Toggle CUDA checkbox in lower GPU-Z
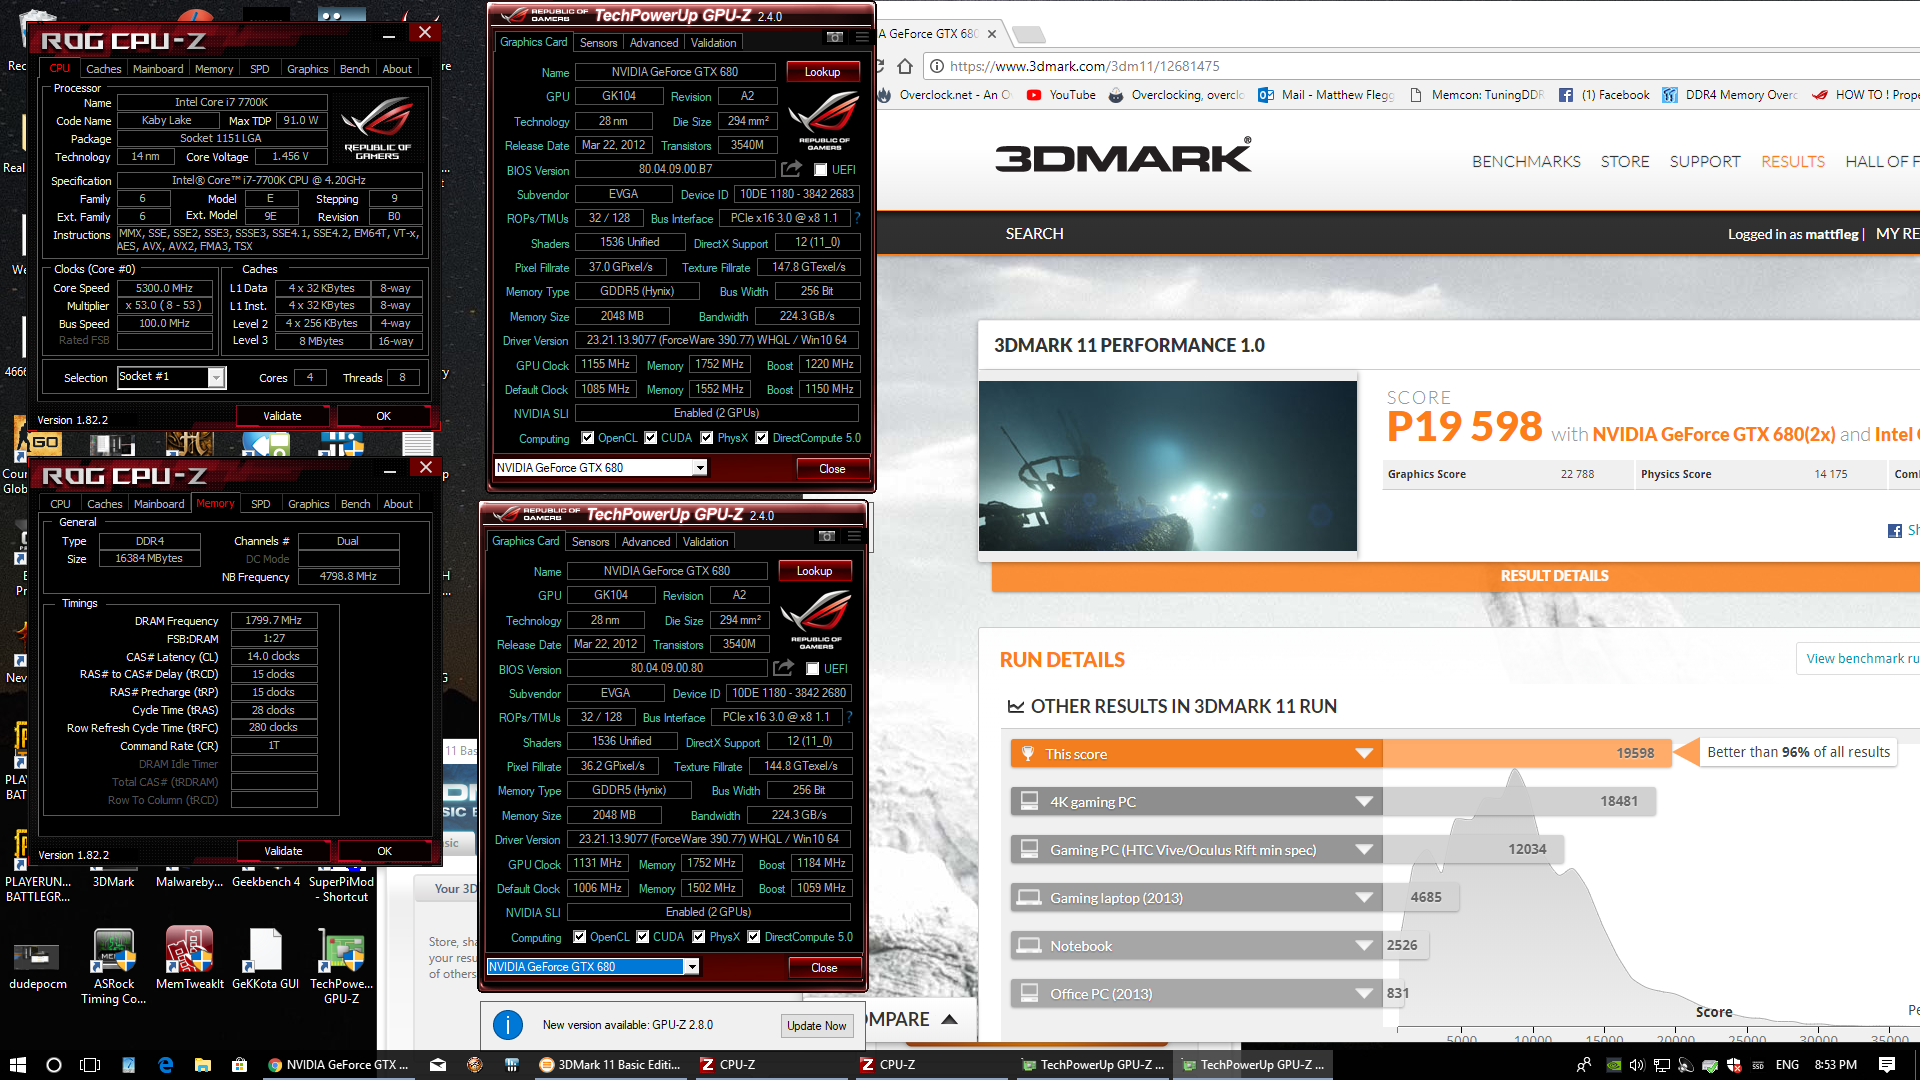1920x1080 pixels. [x=642, y=937]
